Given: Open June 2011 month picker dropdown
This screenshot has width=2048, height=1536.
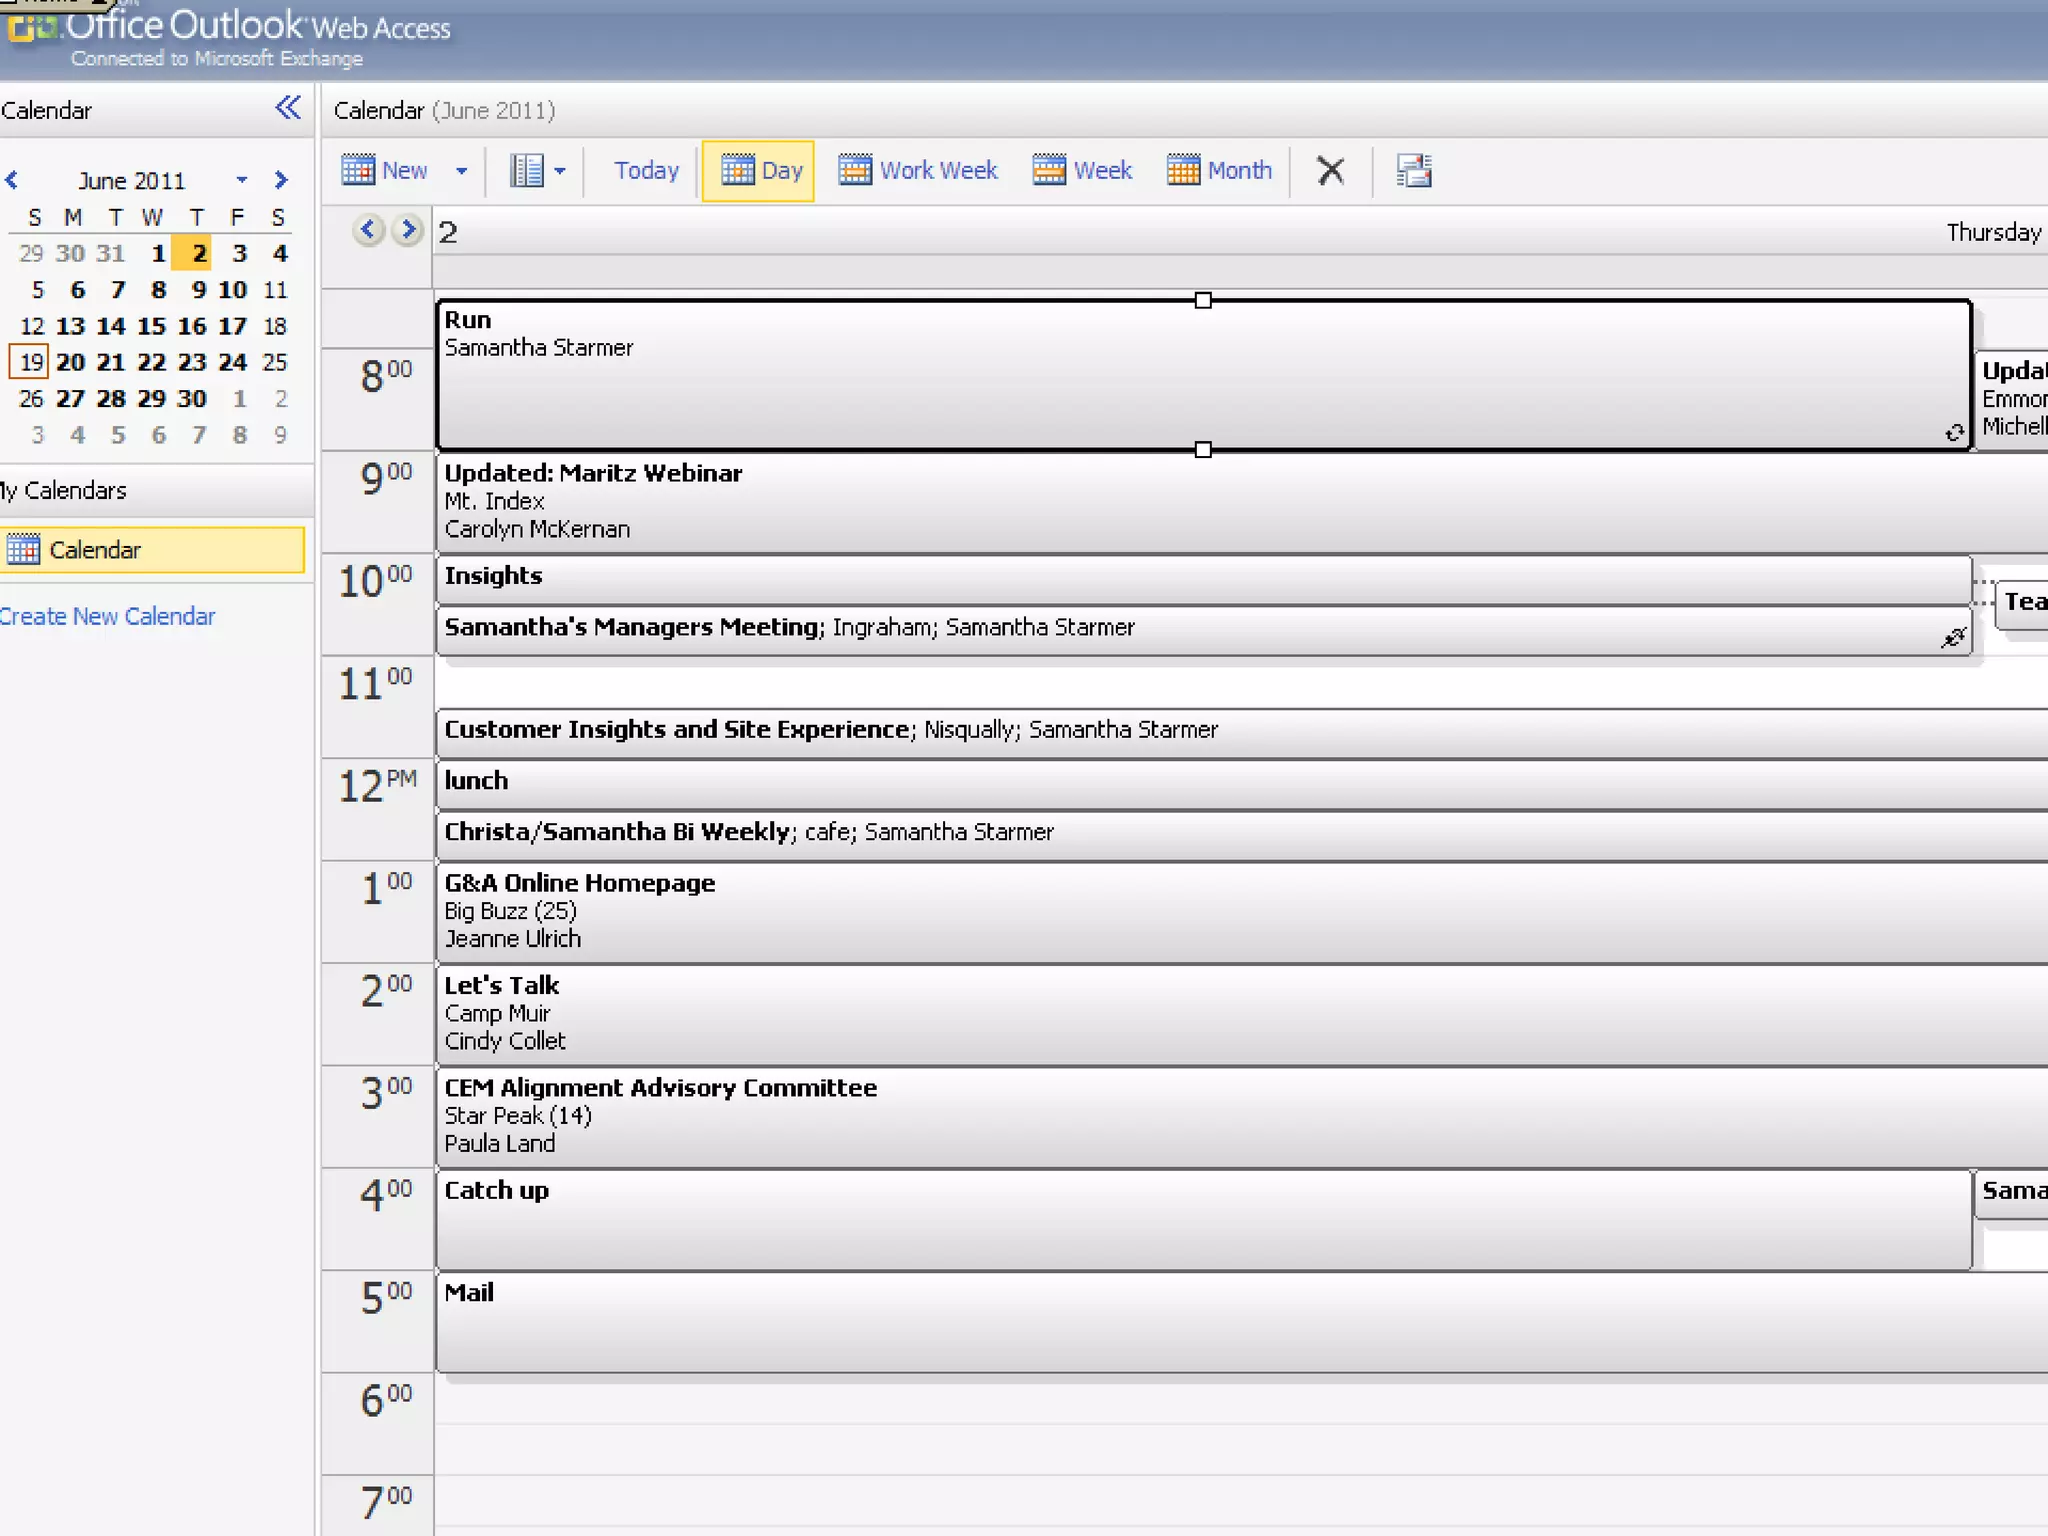Looking at the screenshot, I should pos(241,181).
